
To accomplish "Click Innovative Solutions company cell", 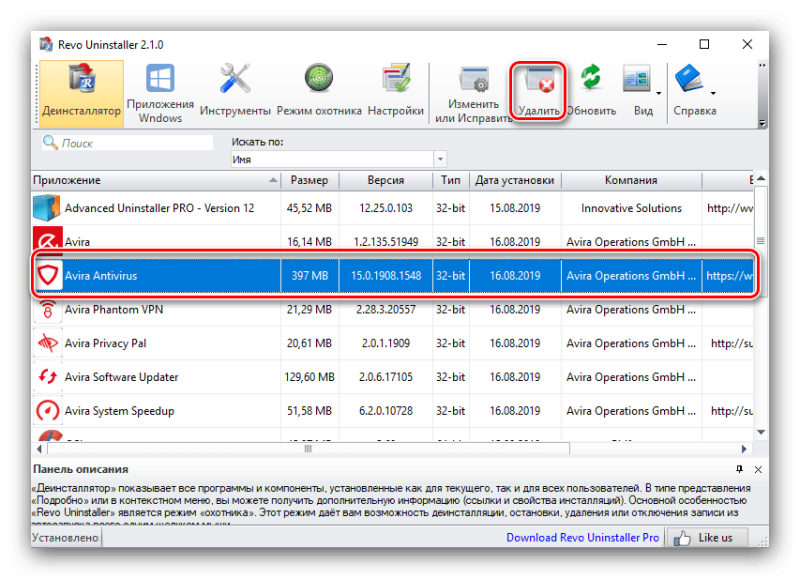I will 631,208.
